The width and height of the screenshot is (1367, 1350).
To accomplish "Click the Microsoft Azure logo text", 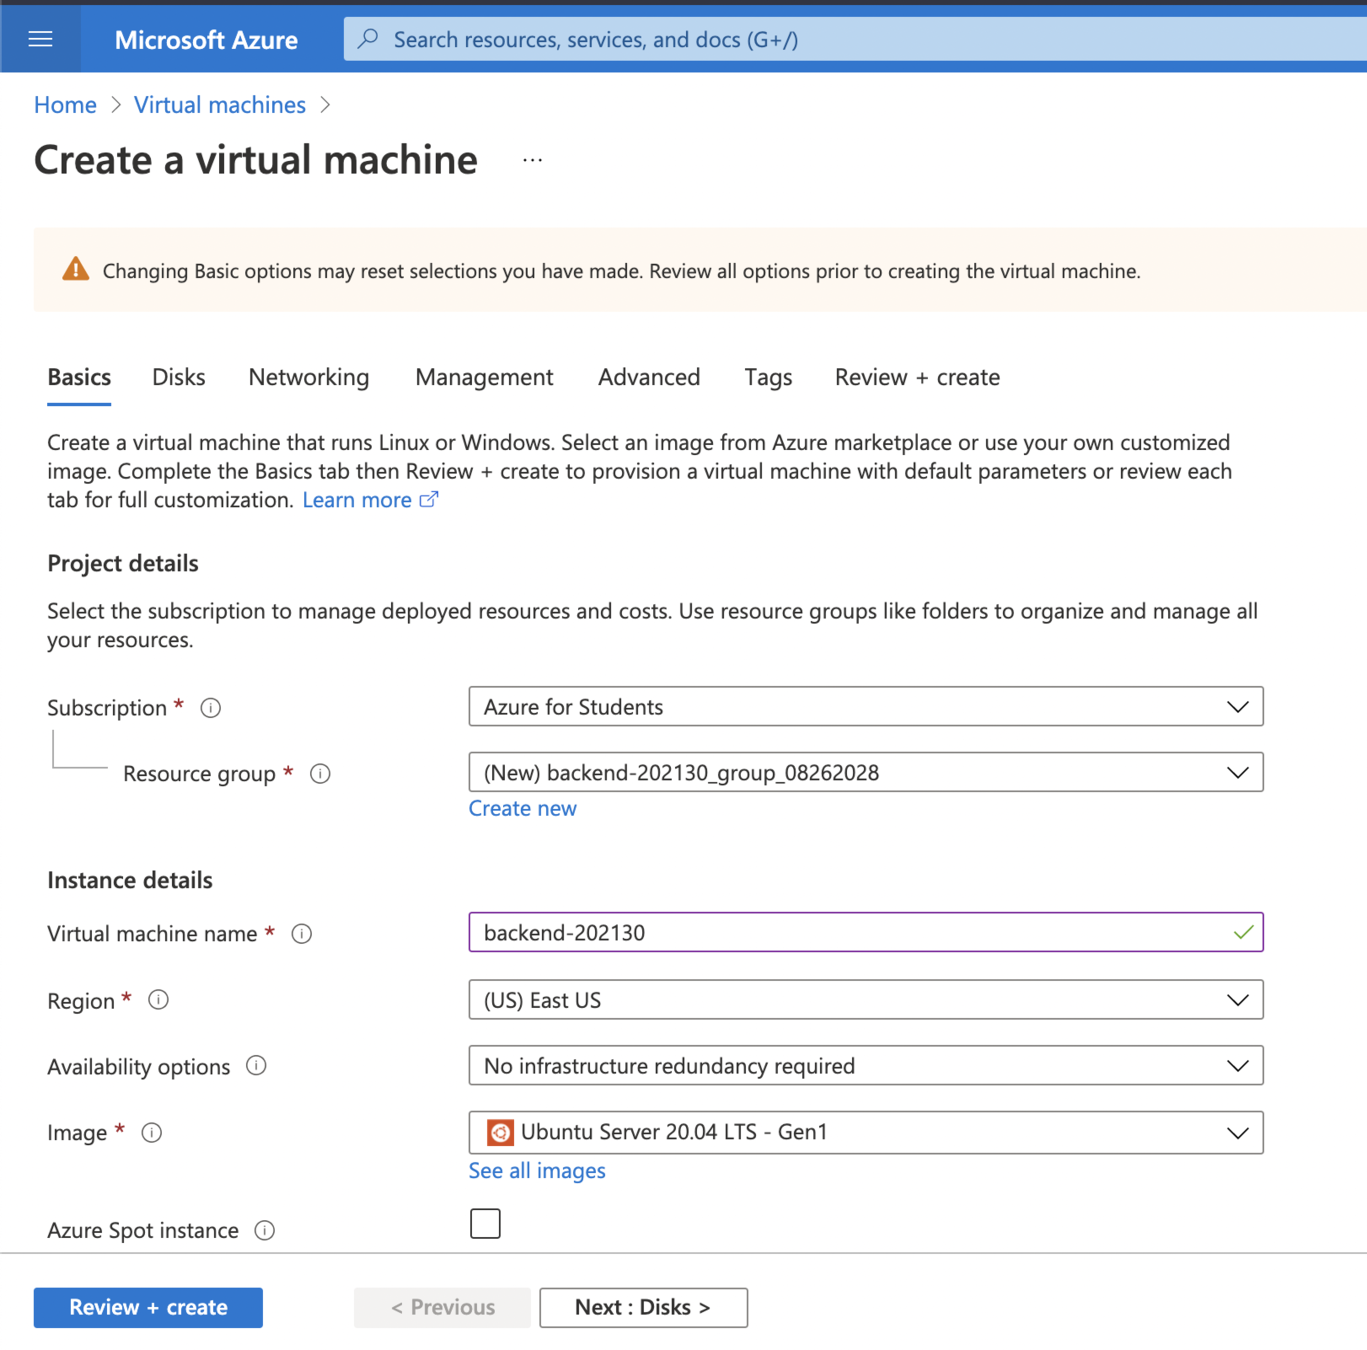I will [x=206, y=40].
